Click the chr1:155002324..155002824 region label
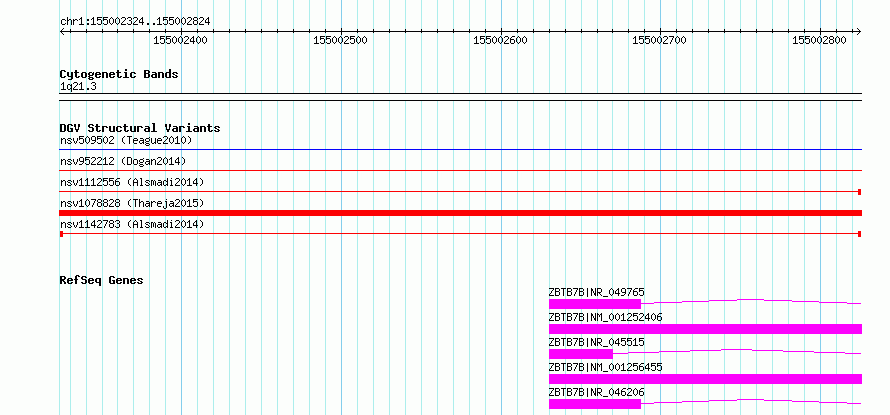890x415 pixels. [x=135, y=22]
